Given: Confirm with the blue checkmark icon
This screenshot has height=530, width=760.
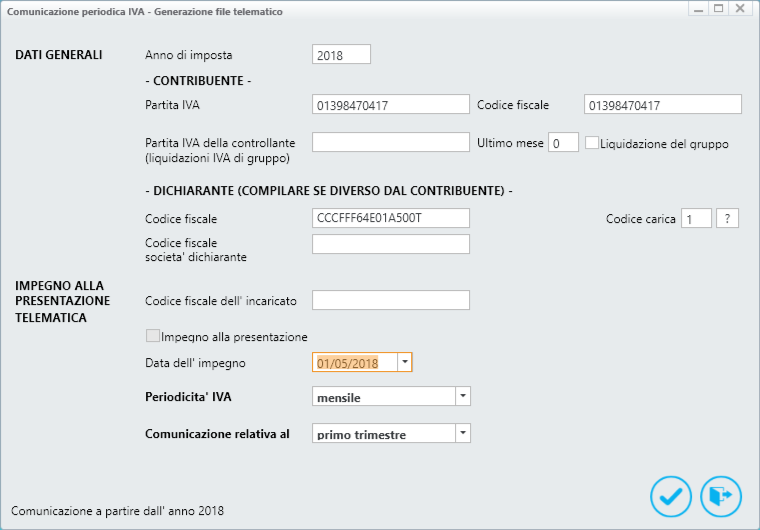Looking at the screenshot, I should pos(671,496).
